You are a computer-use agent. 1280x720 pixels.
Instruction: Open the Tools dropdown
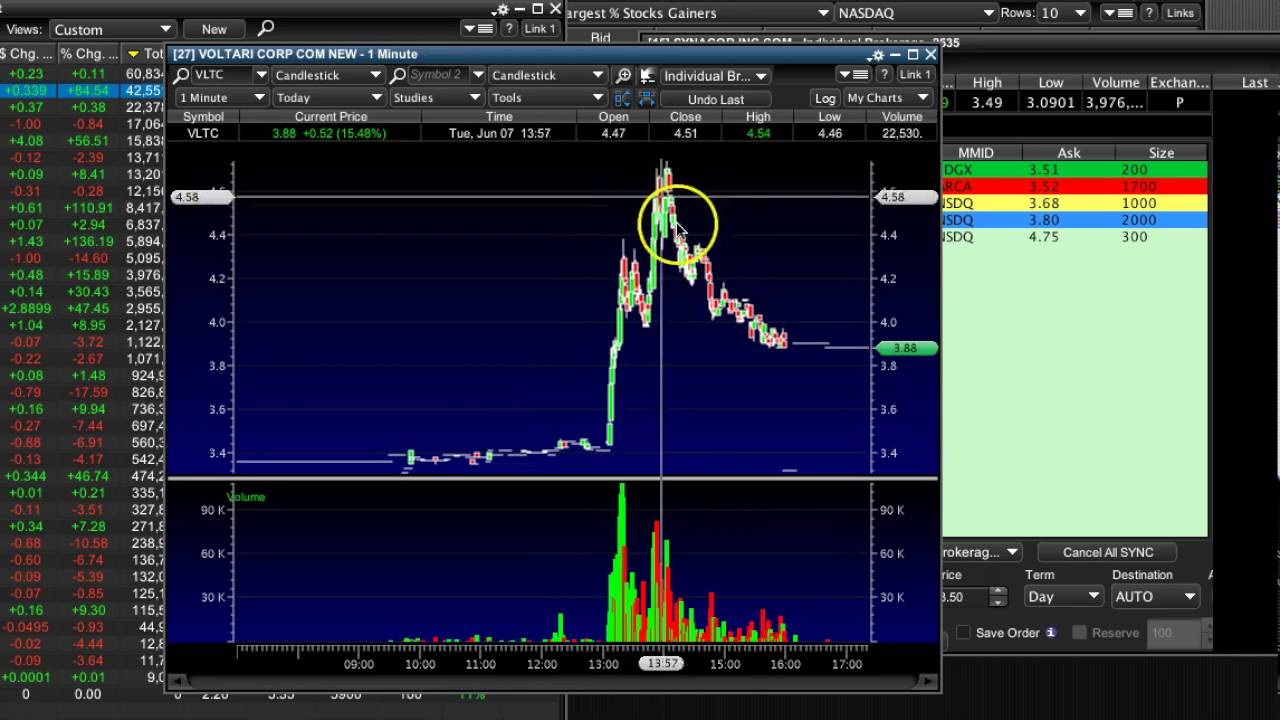tap(547, 98)
